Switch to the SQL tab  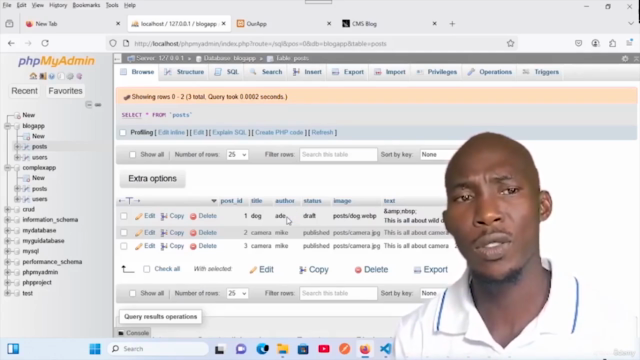point(227,72)
